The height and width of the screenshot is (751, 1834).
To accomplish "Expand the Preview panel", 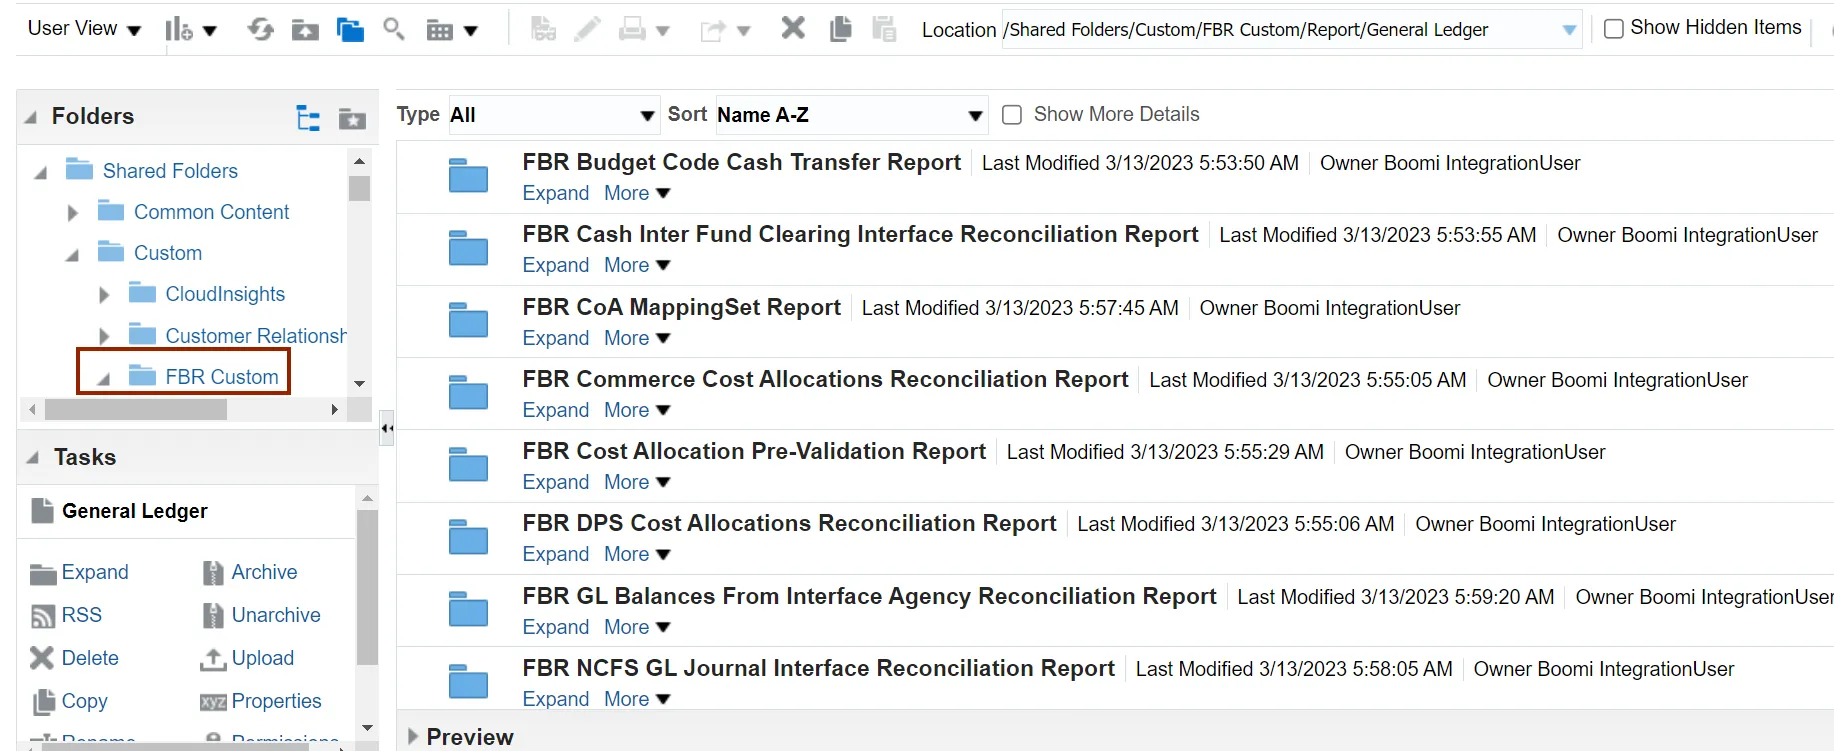I will pos(413,737).
